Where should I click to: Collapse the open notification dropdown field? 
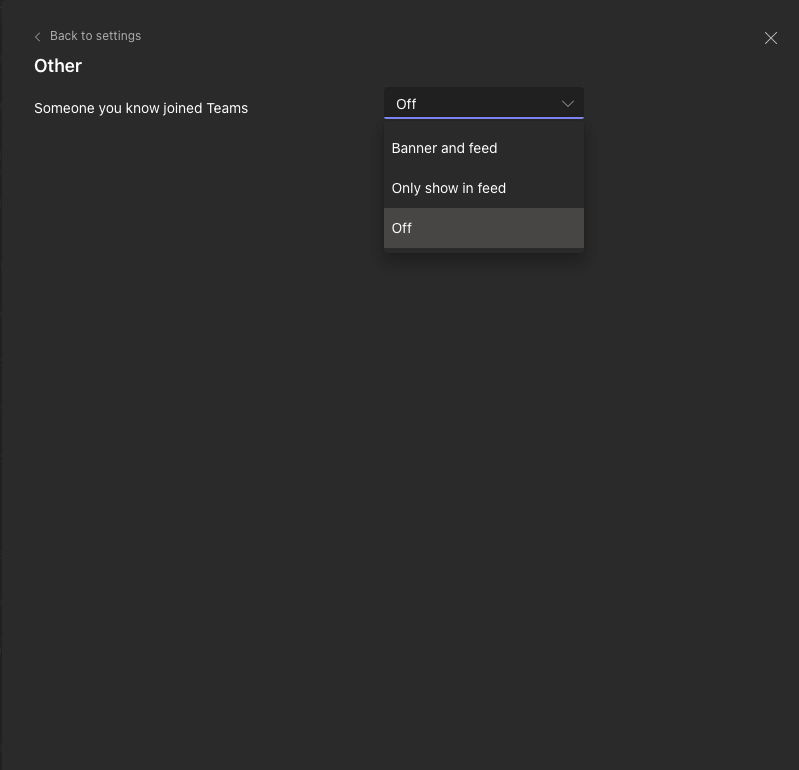[484, 103]
